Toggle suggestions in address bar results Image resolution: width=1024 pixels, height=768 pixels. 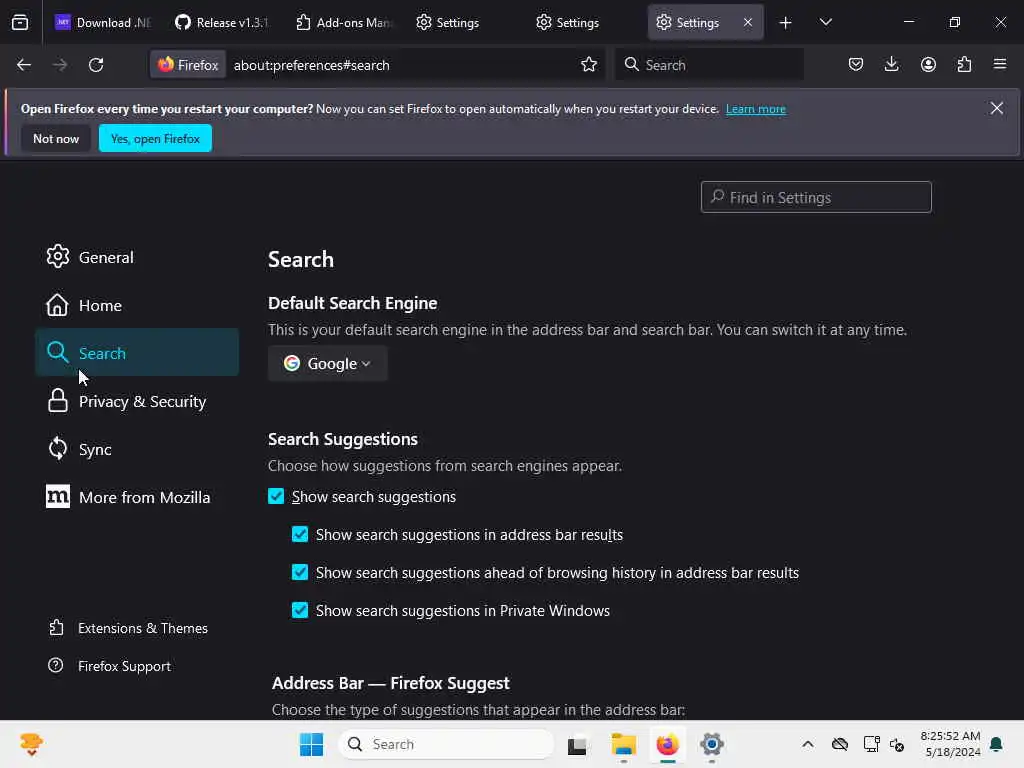[x=300, y=534]
